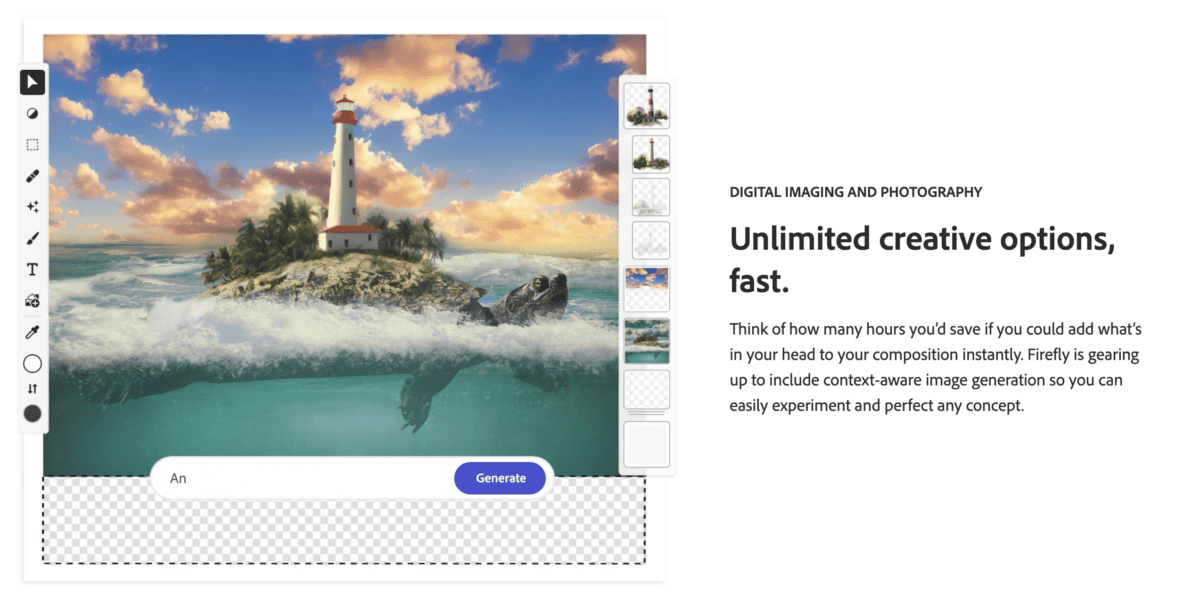Select the Ellipse shape tool
Screen dimensions: 1200x606
32,363
